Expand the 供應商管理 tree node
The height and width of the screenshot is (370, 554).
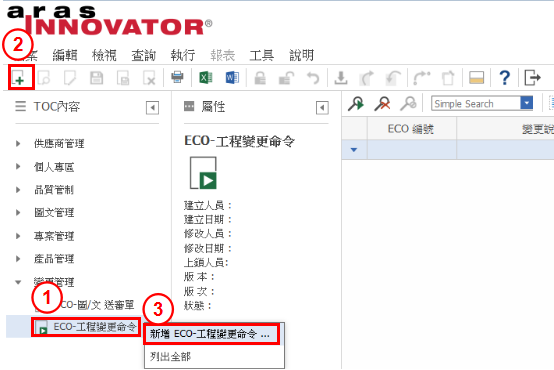(x=18, y=143)
